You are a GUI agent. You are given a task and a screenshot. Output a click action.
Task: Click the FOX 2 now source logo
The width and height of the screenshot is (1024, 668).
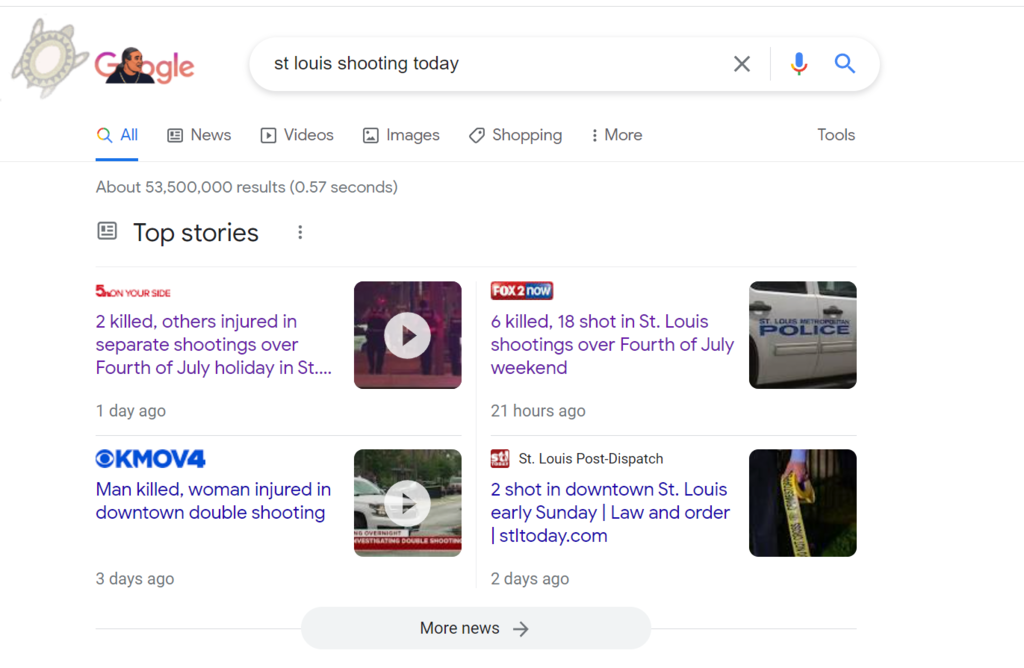[522, 291]
